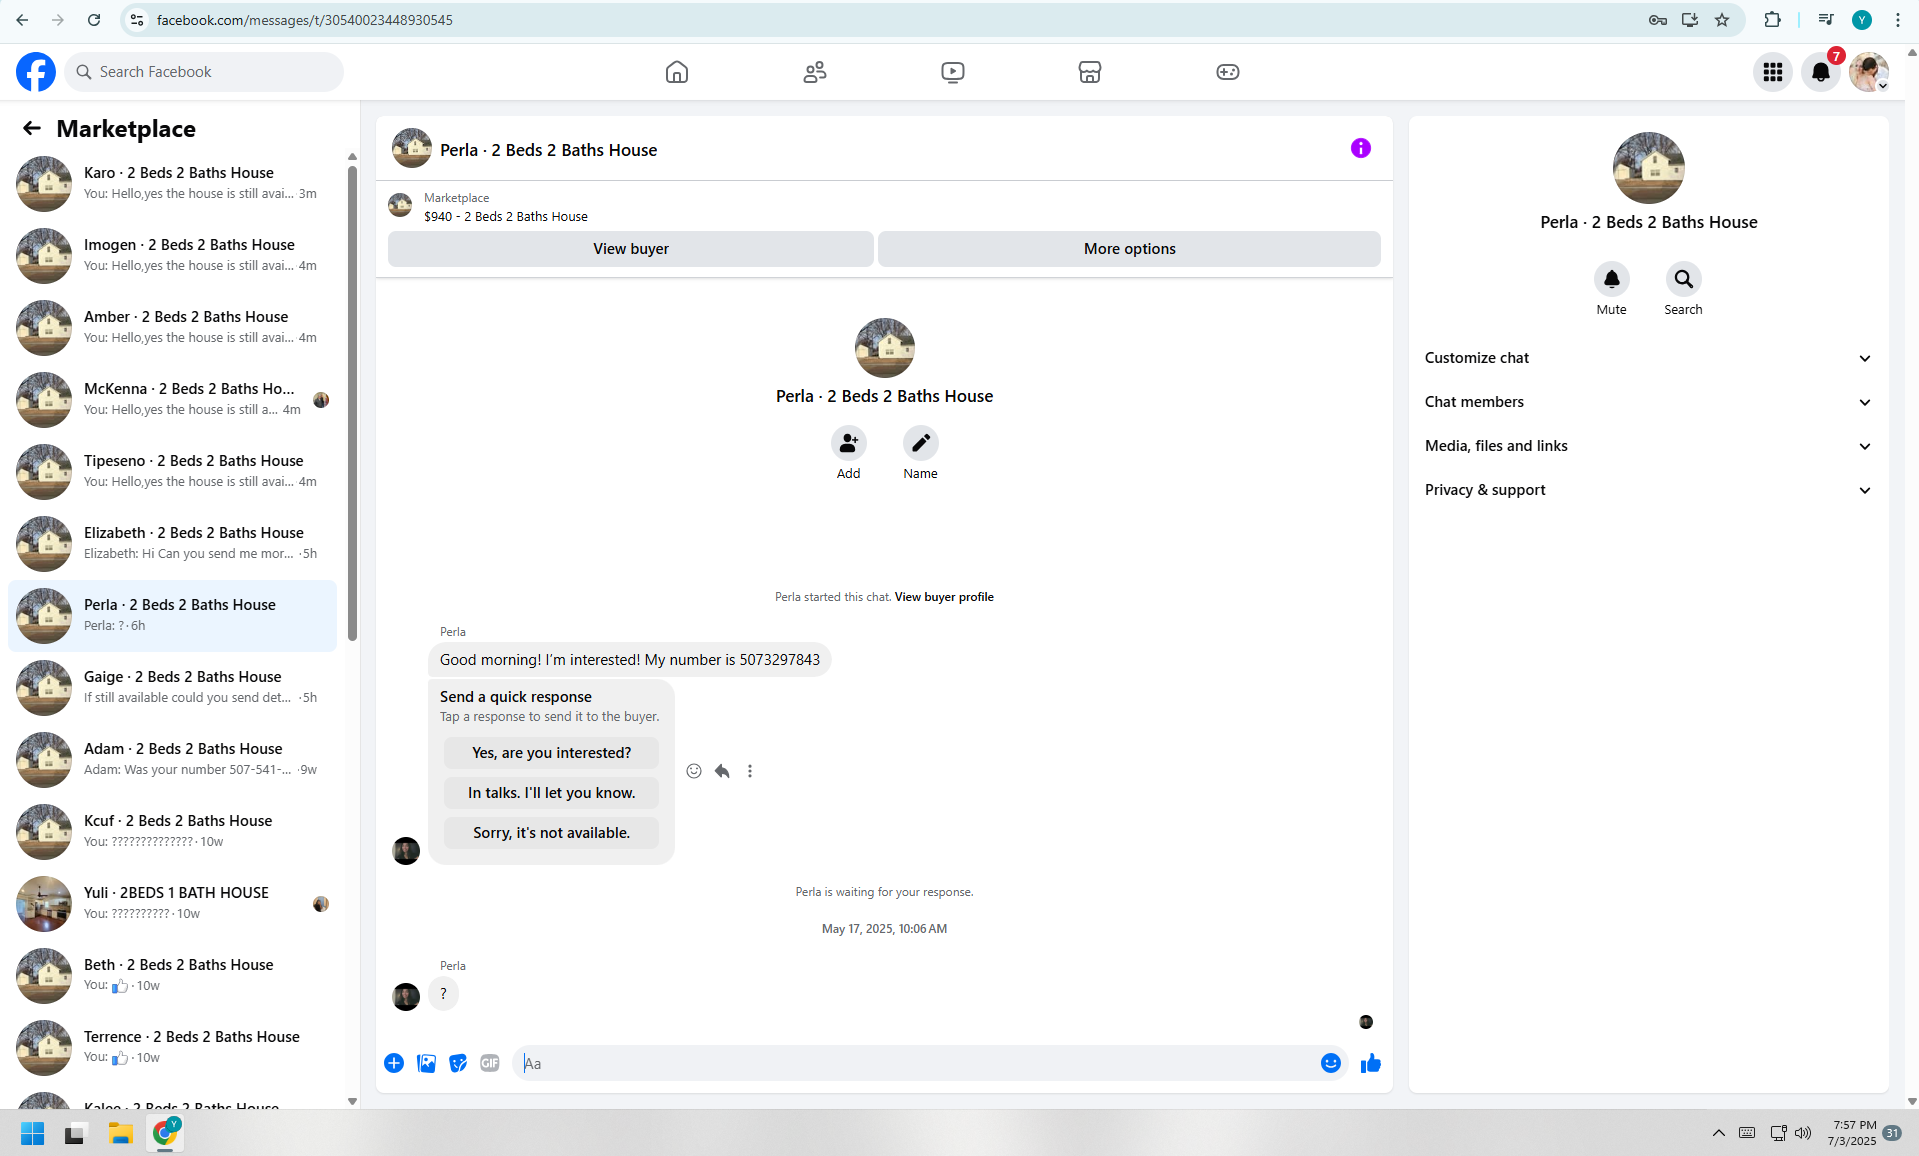This screenshot has width=1919, height=1156.
Task: Open the volume control in system tray
Action: pyautogui.click(x=1803, y=1133)
